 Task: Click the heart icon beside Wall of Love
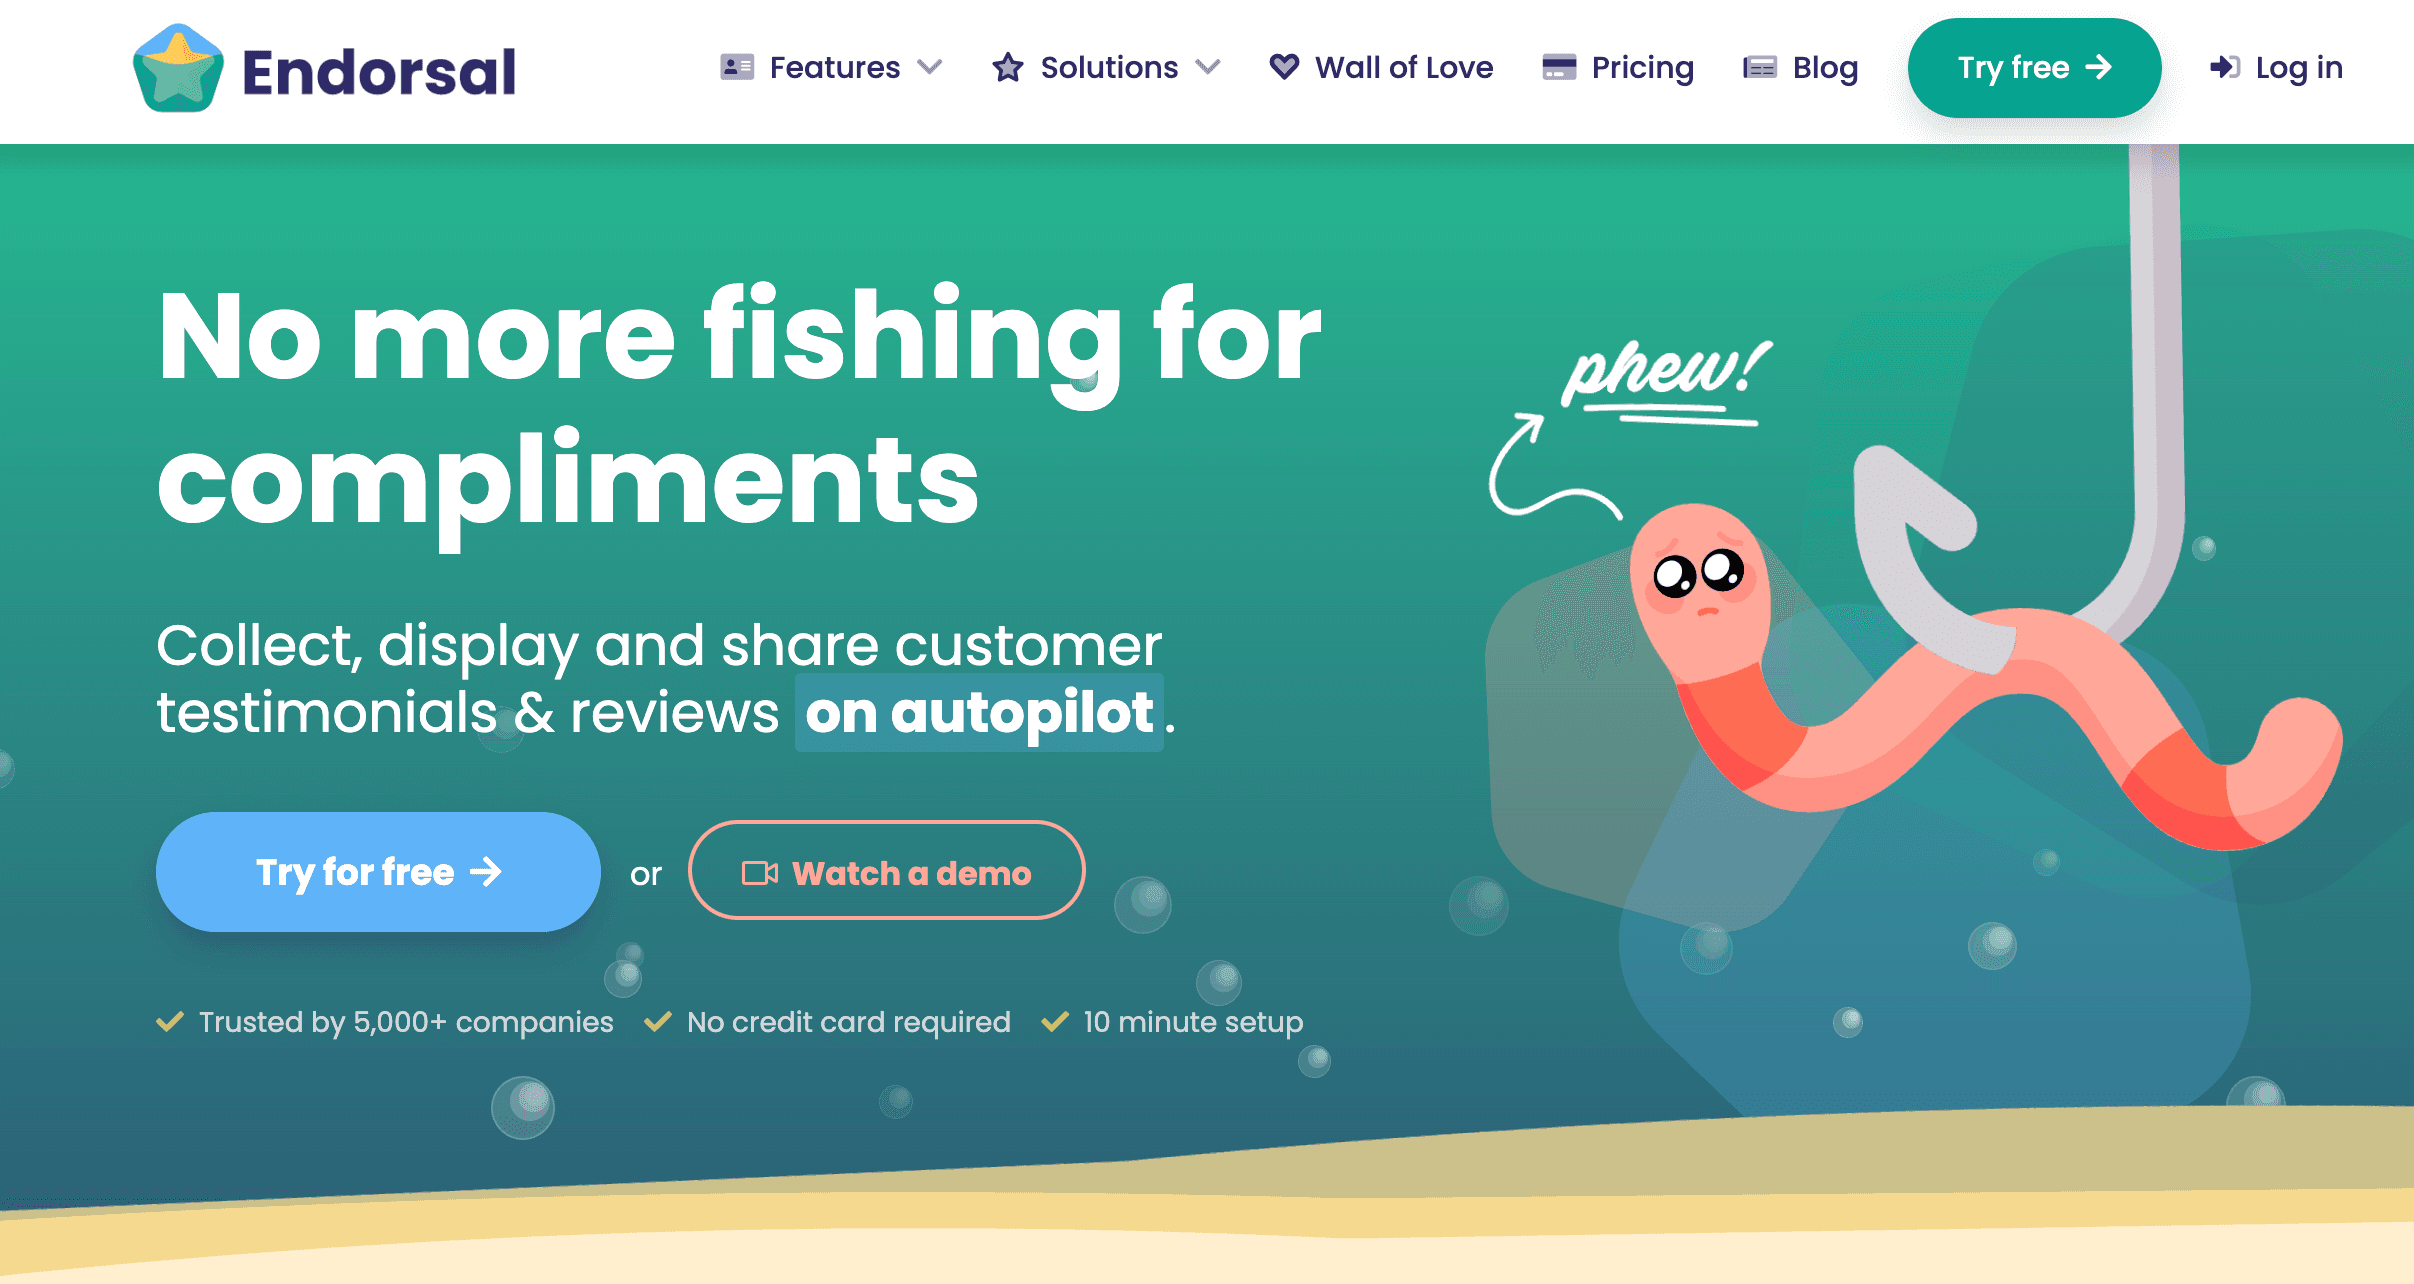click(1284, 66)
